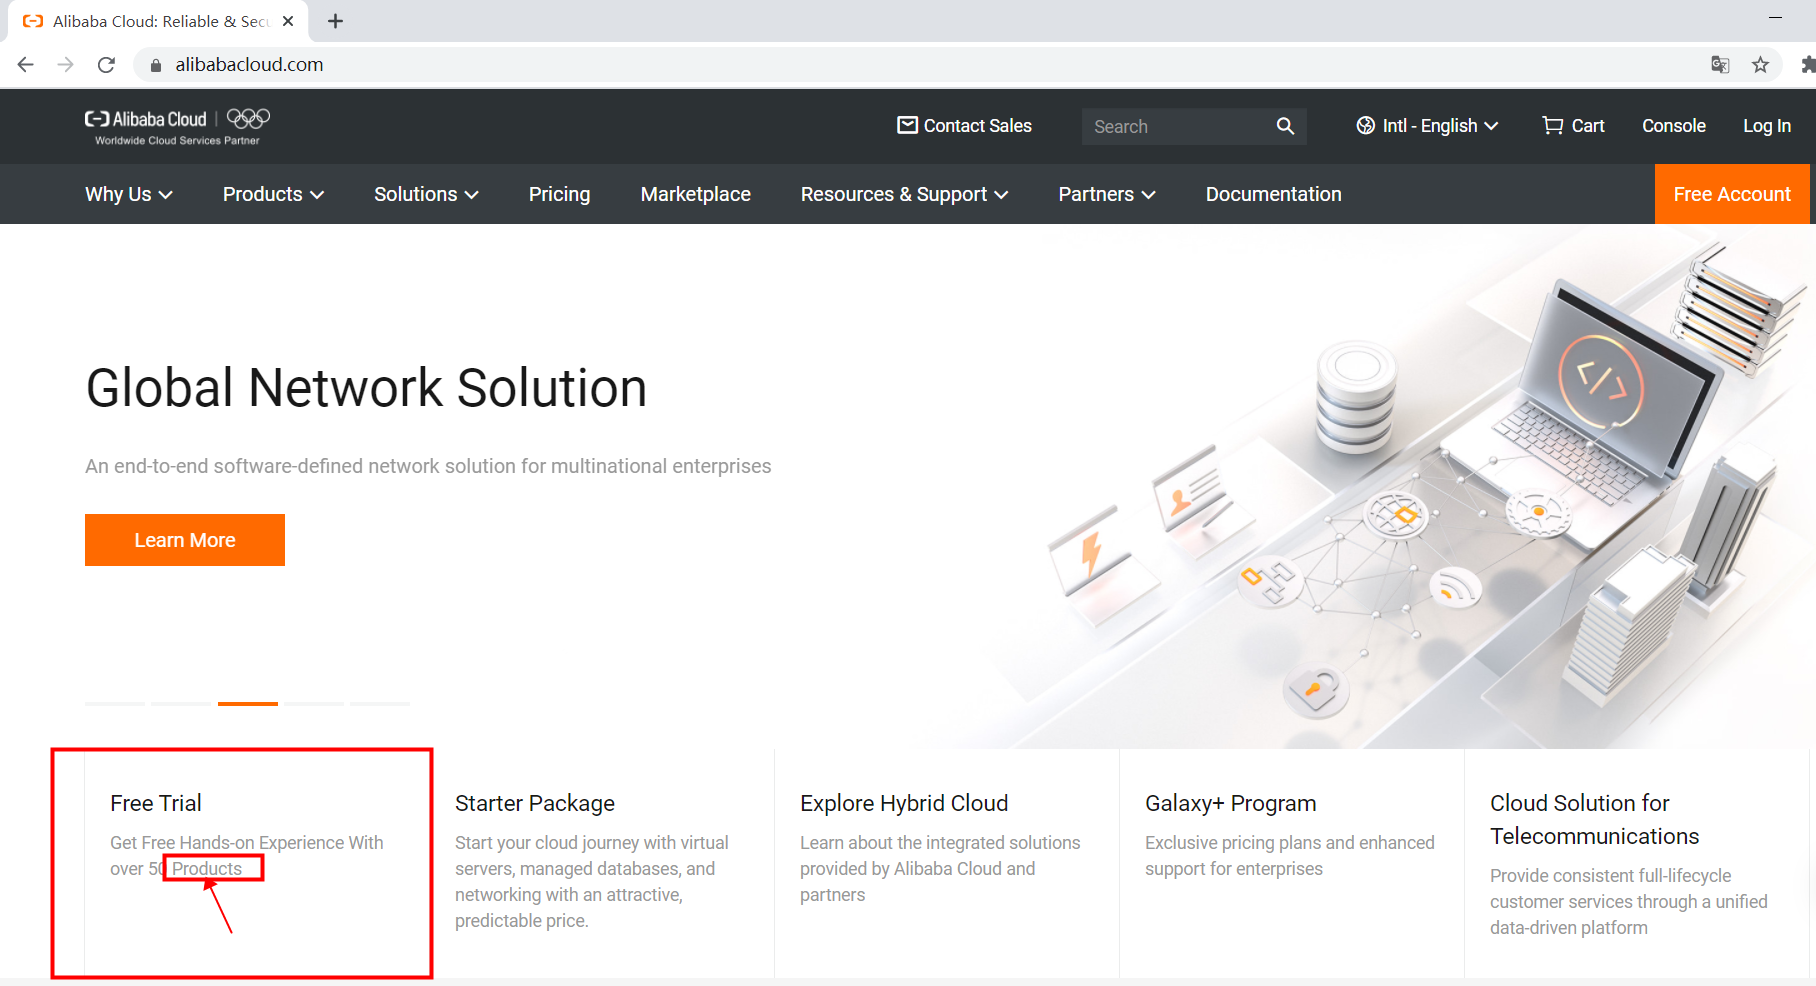Screen dimensions: 1816x986
Task: Click the Contact Sales envelope icon
Action: [907, 125]
